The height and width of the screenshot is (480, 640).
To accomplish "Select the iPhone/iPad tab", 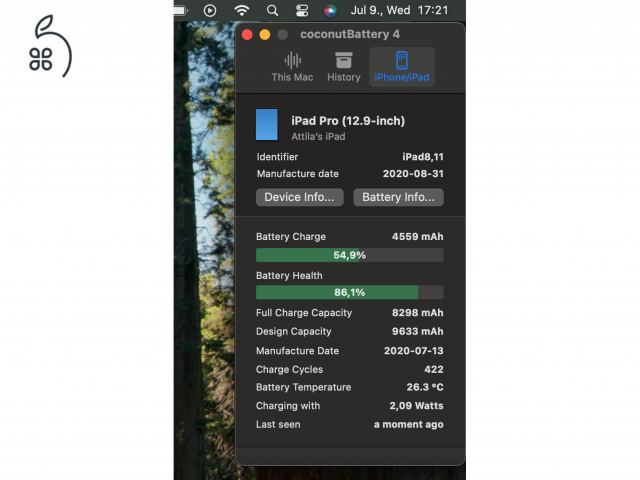I will (x=402, y=67).
